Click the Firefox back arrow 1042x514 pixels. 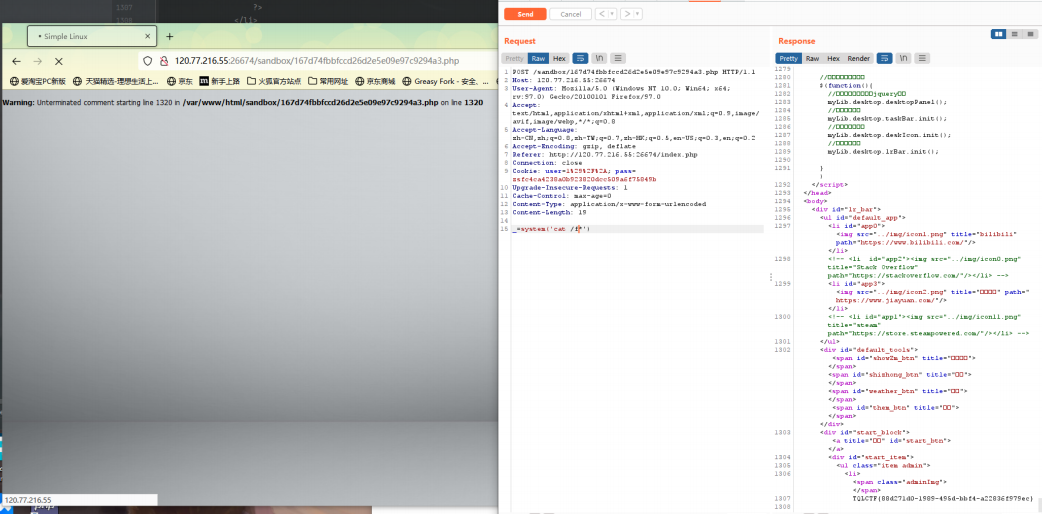17,61
